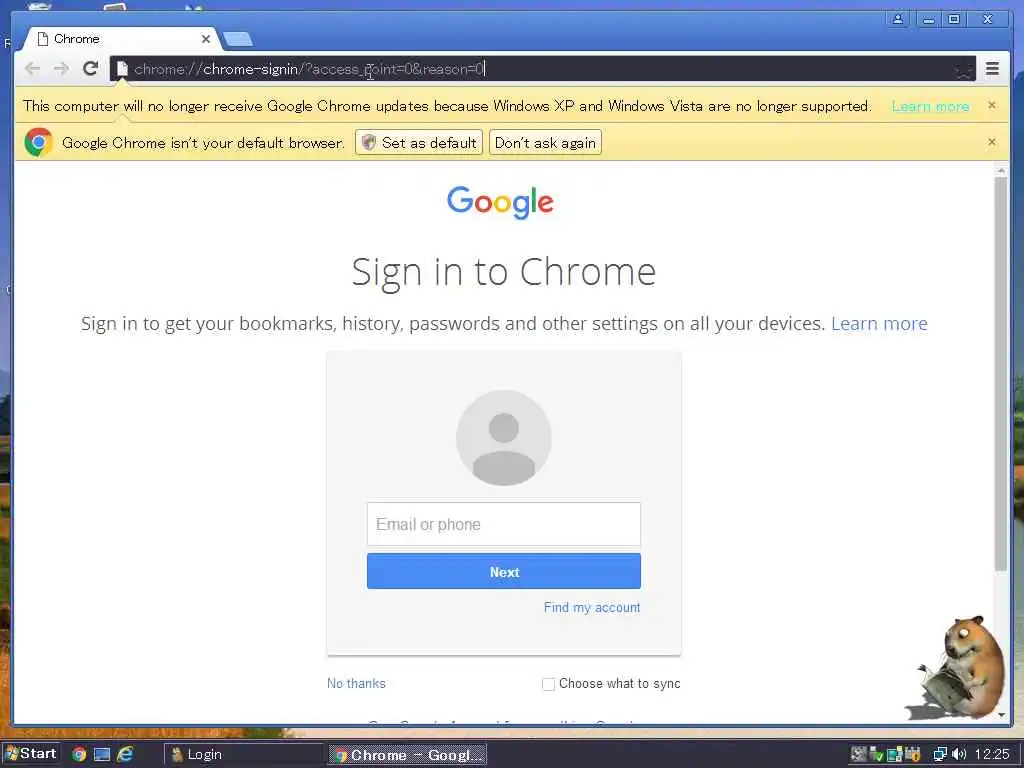Screen dimensions: 1024x768
Task: Click the scrollbar up arrow
Action: 1000,170
